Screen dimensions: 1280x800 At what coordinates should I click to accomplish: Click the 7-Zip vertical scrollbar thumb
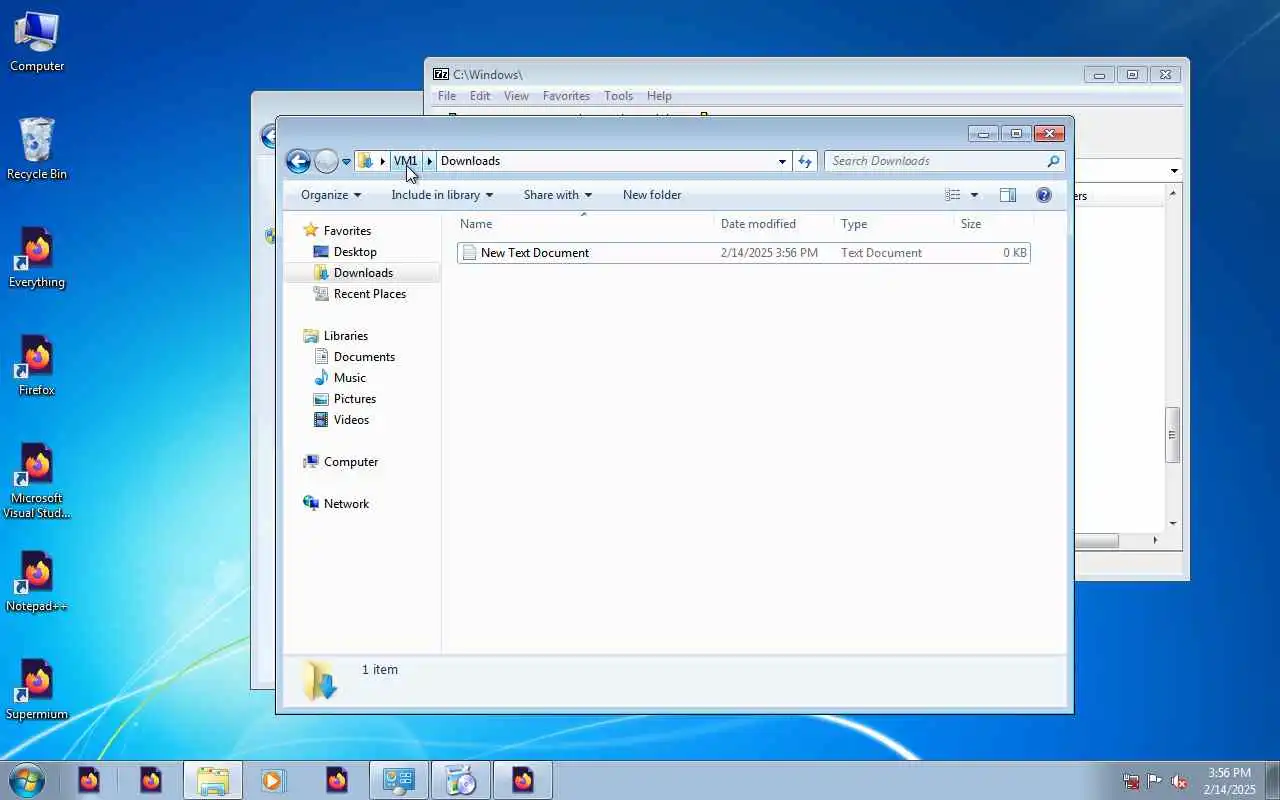pos(1173,435)
